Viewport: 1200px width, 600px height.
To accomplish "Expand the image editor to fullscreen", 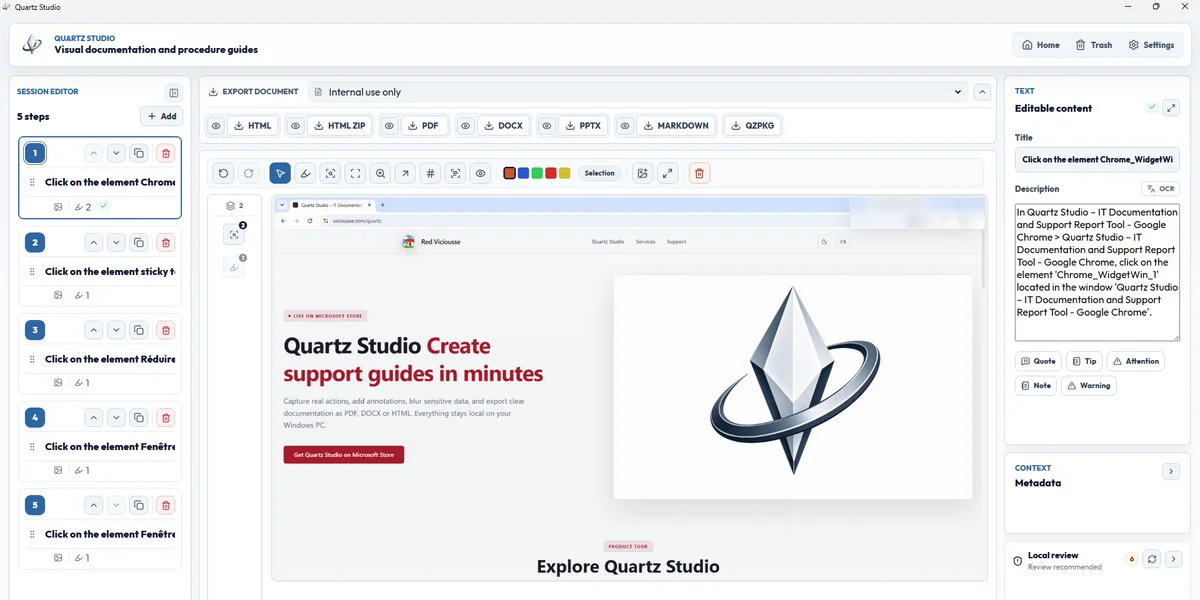I will coord(668,173).
